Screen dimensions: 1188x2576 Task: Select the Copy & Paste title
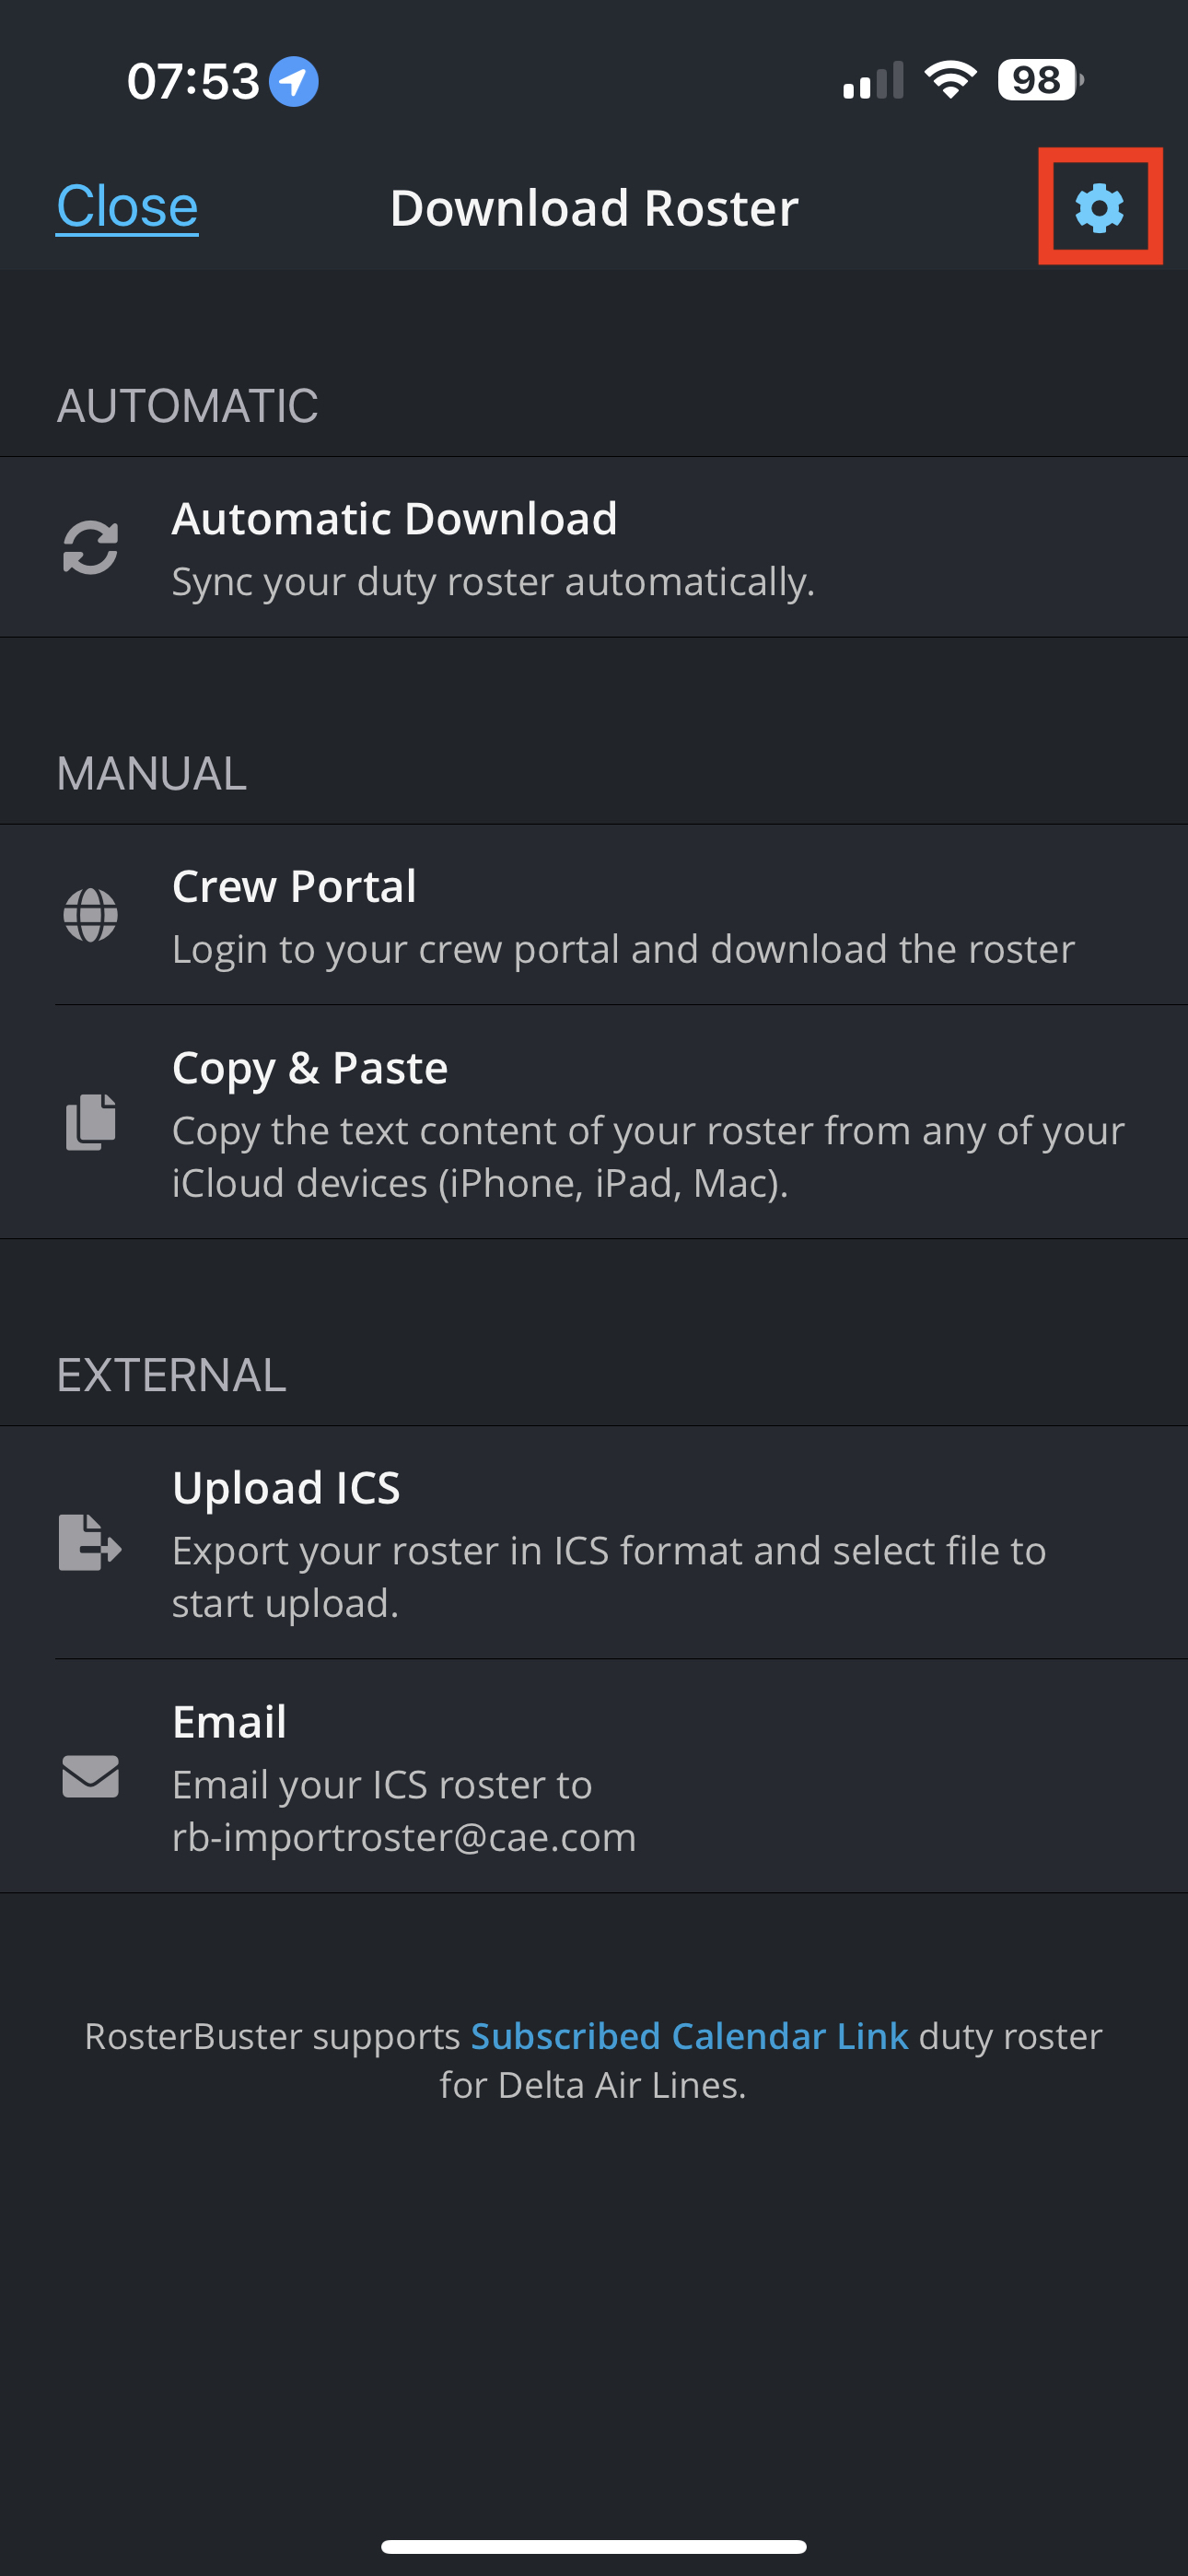point(310,1068)
